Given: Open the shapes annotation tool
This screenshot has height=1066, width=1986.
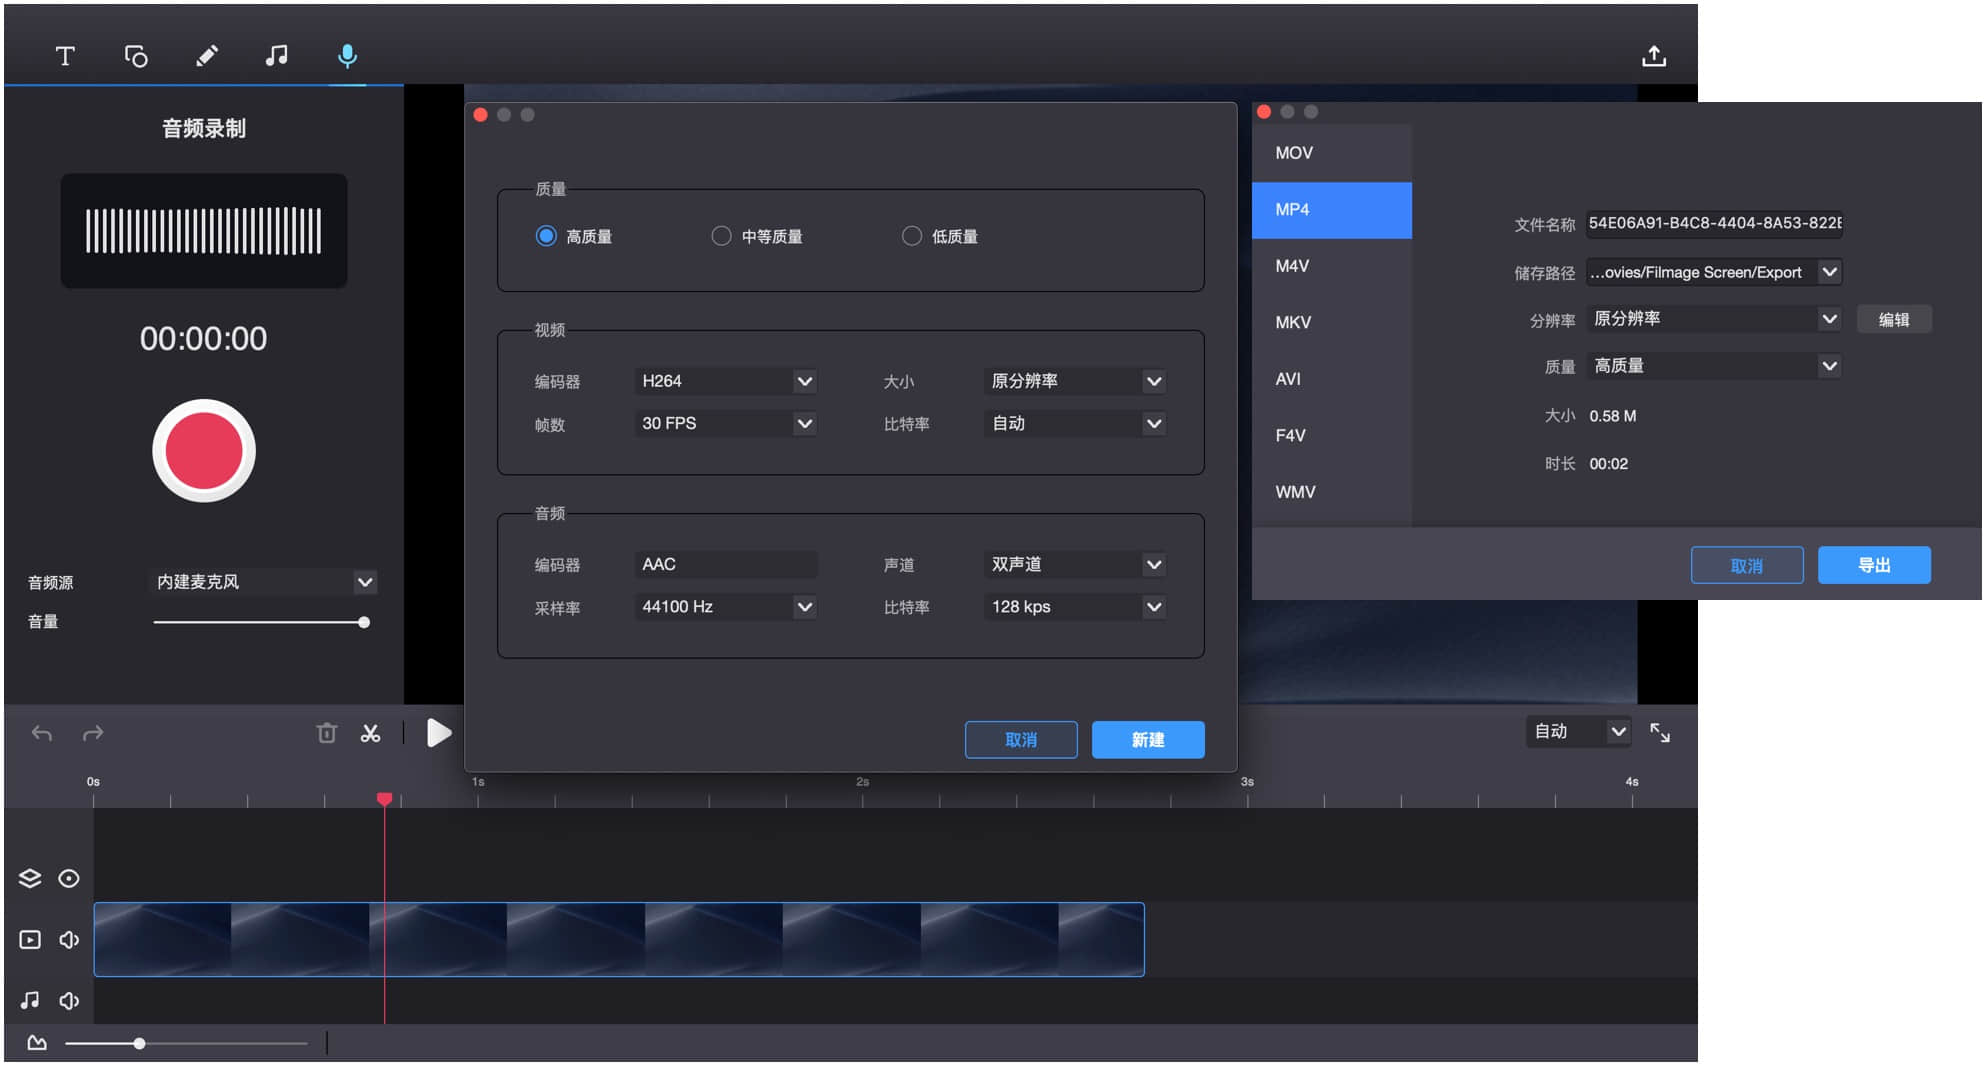Looking at the screenshot, I should coord(136,56).
